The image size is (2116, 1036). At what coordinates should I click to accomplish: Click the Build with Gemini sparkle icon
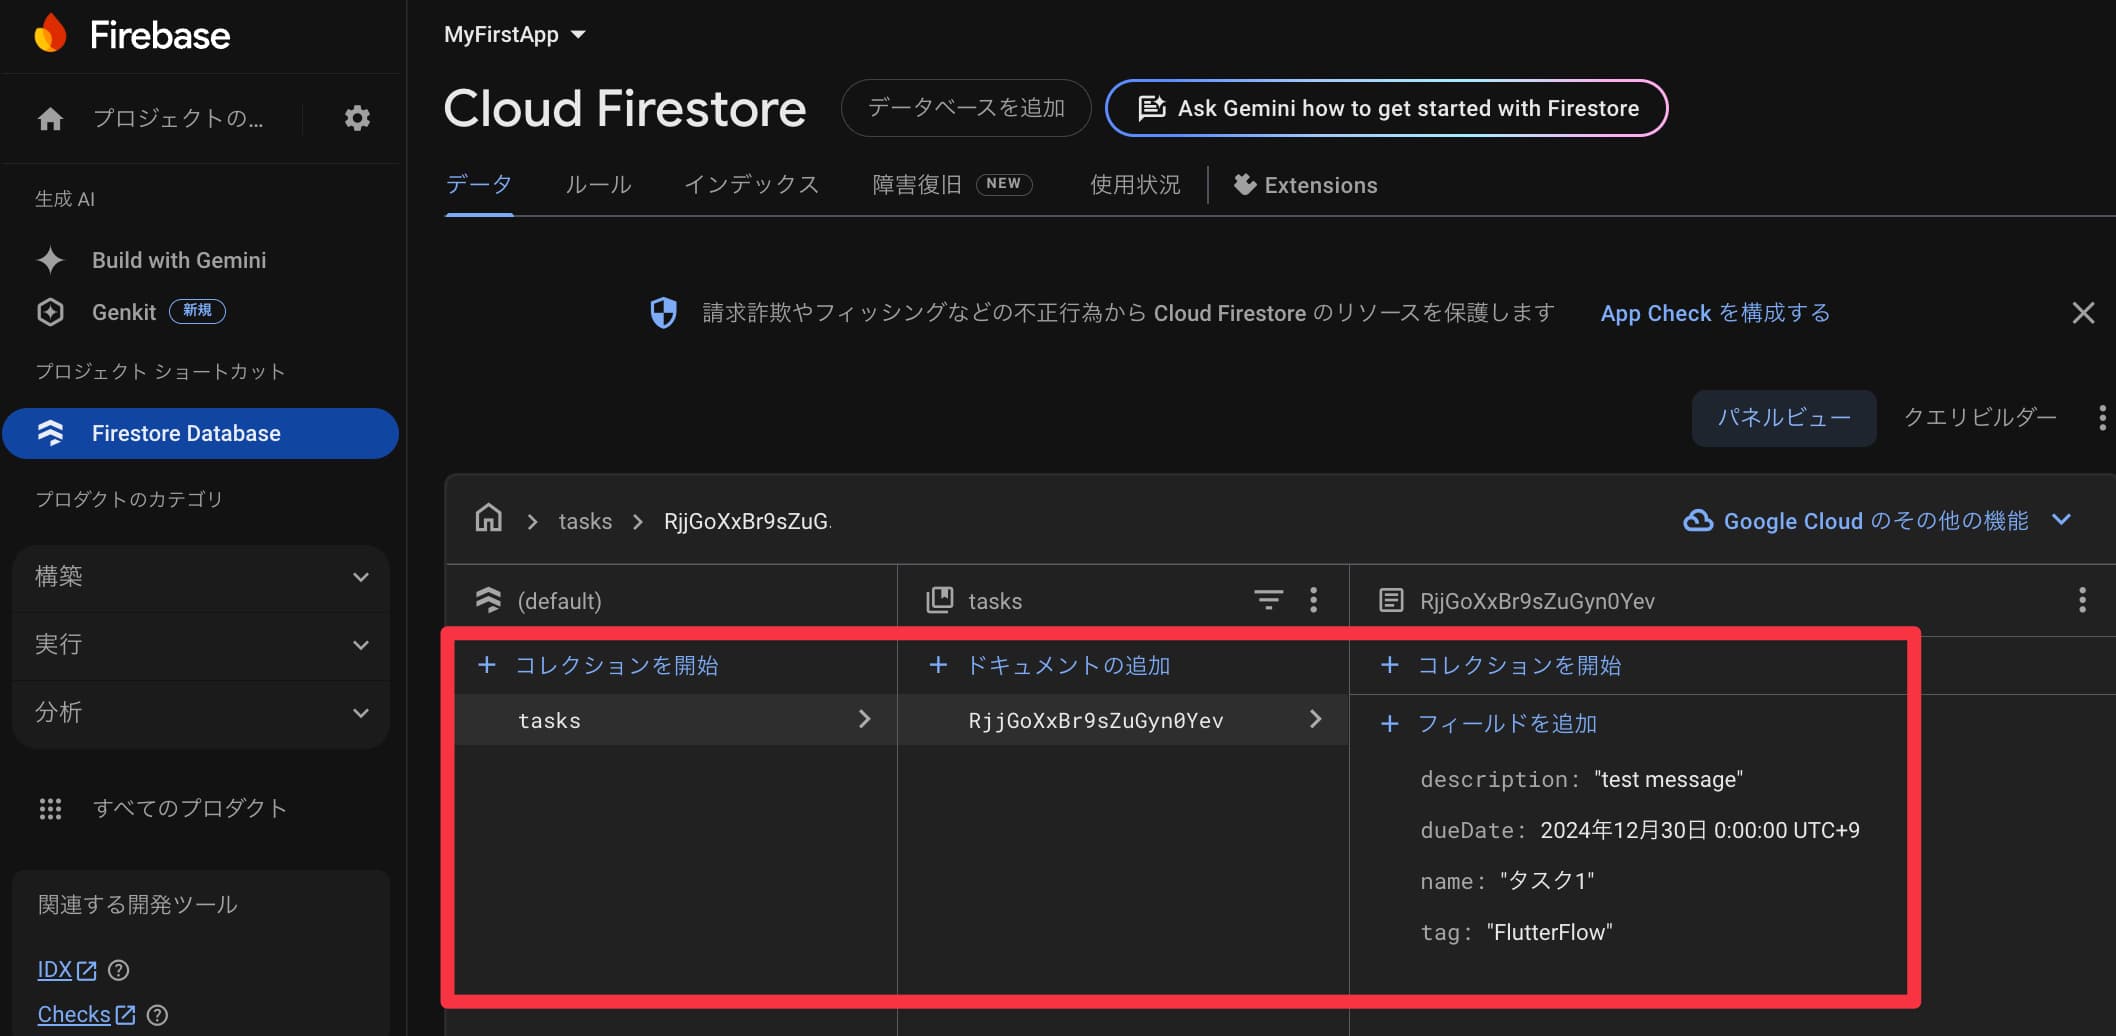(50, 260)
